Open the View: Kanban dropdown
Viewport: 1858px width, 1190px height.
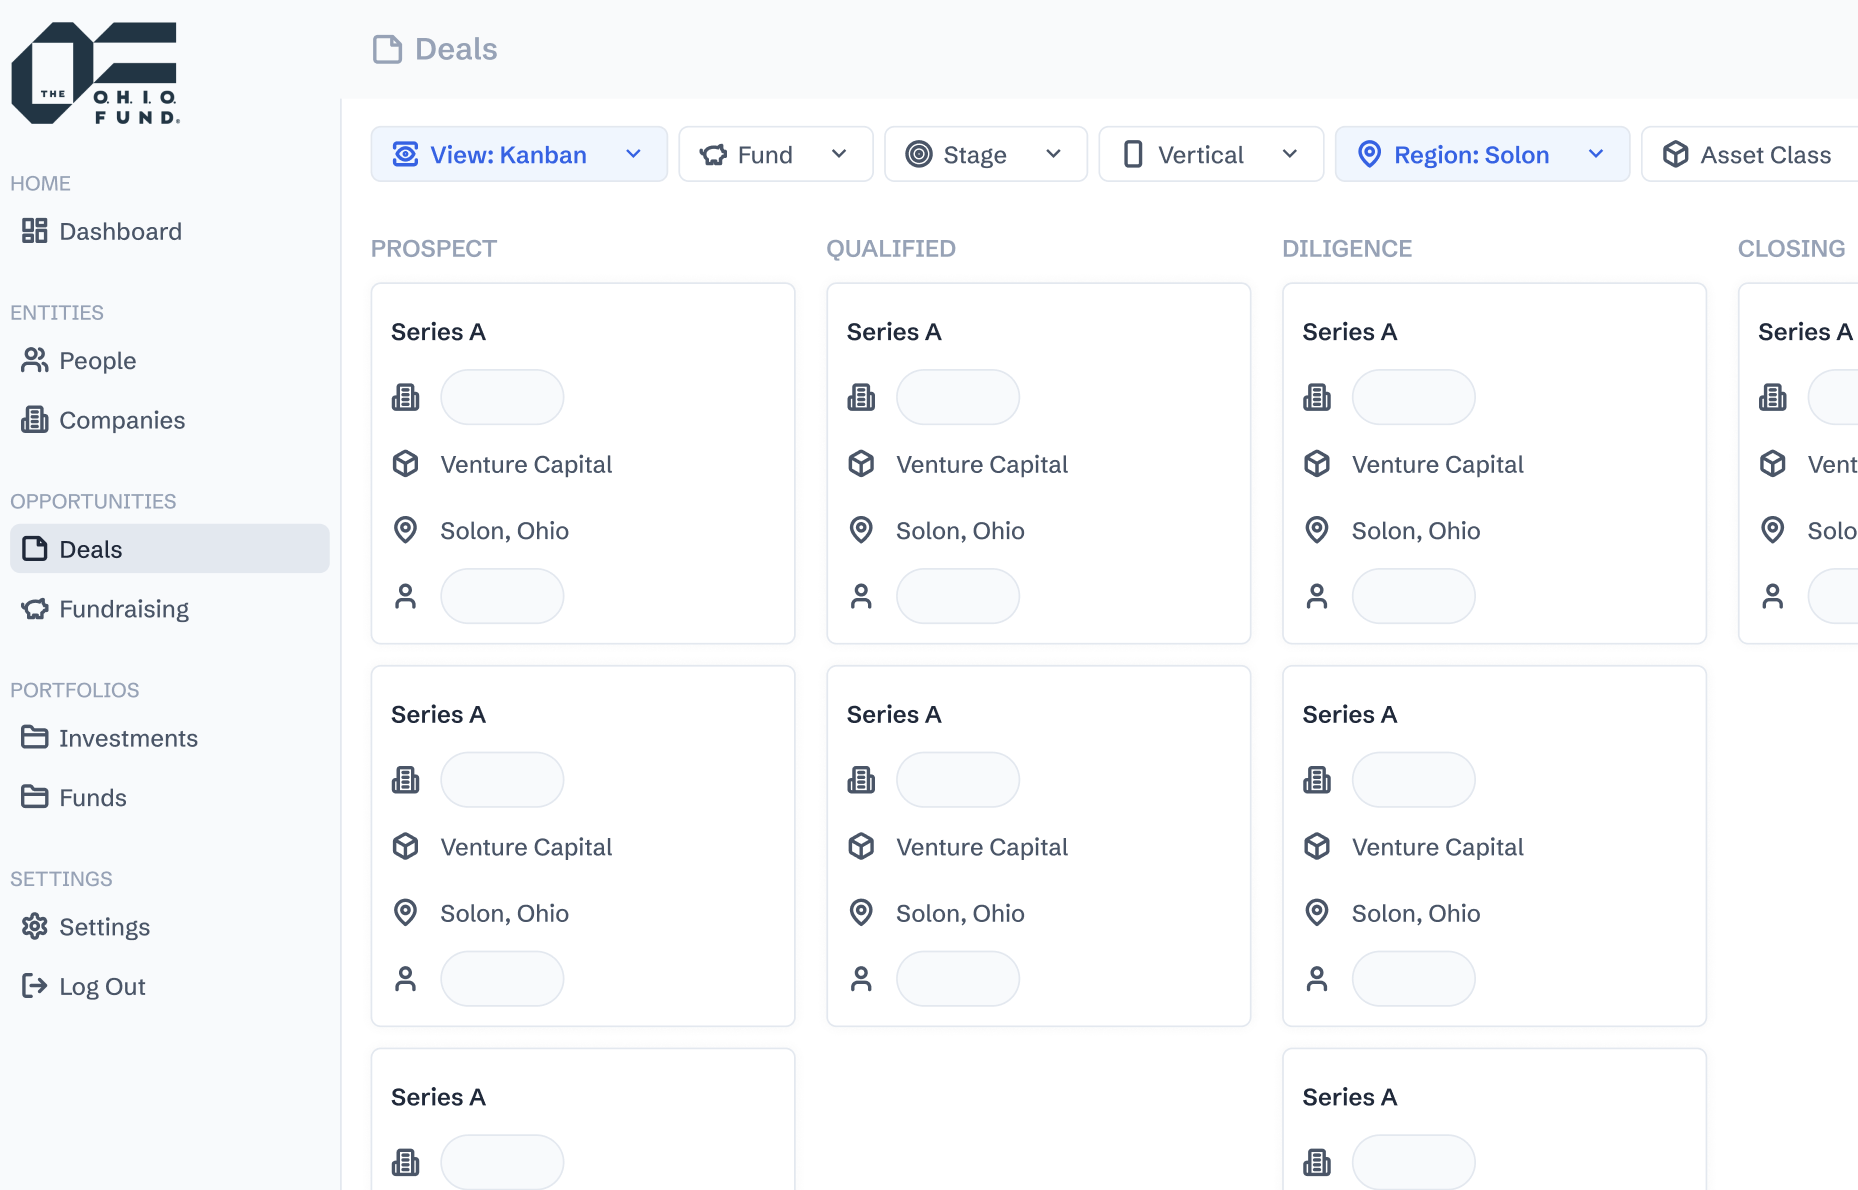tap(518, 154)
